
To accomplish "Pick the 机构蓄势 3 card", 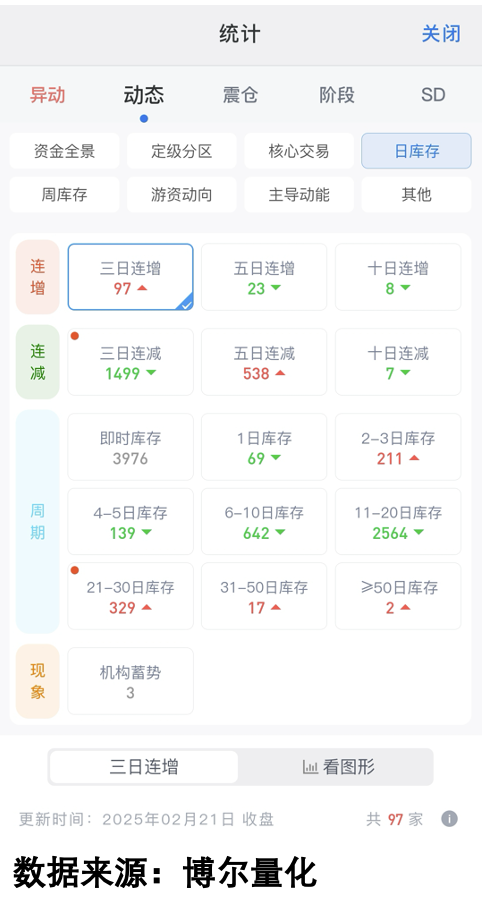I will 131,681.
